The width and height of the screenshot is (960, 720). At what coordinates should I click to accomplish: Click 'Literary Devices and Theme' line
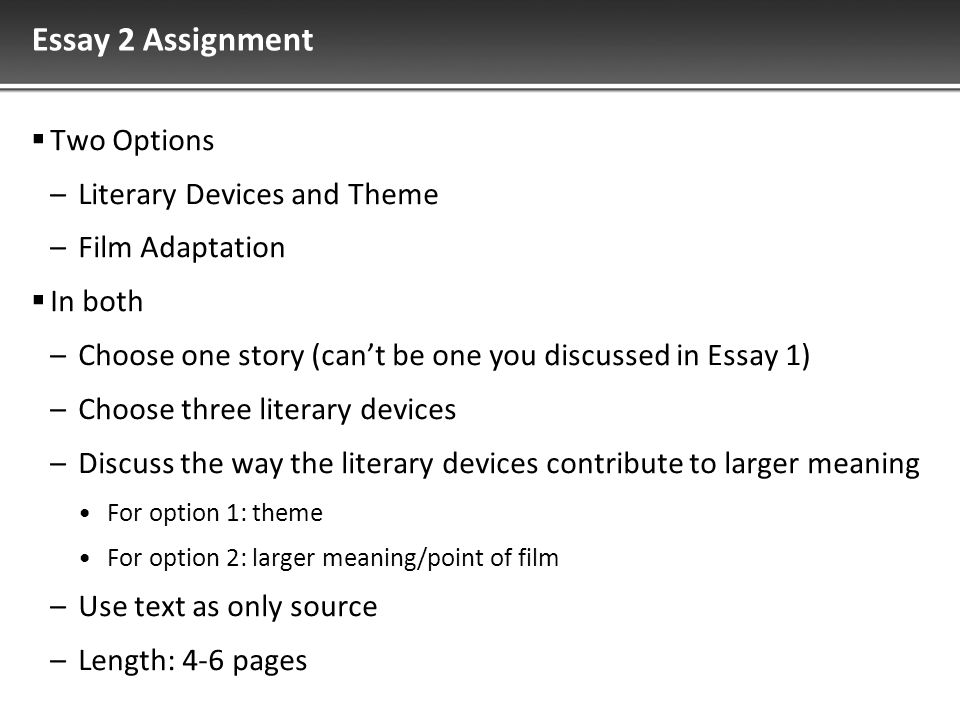pyautogui.click(x=258, y=195)
